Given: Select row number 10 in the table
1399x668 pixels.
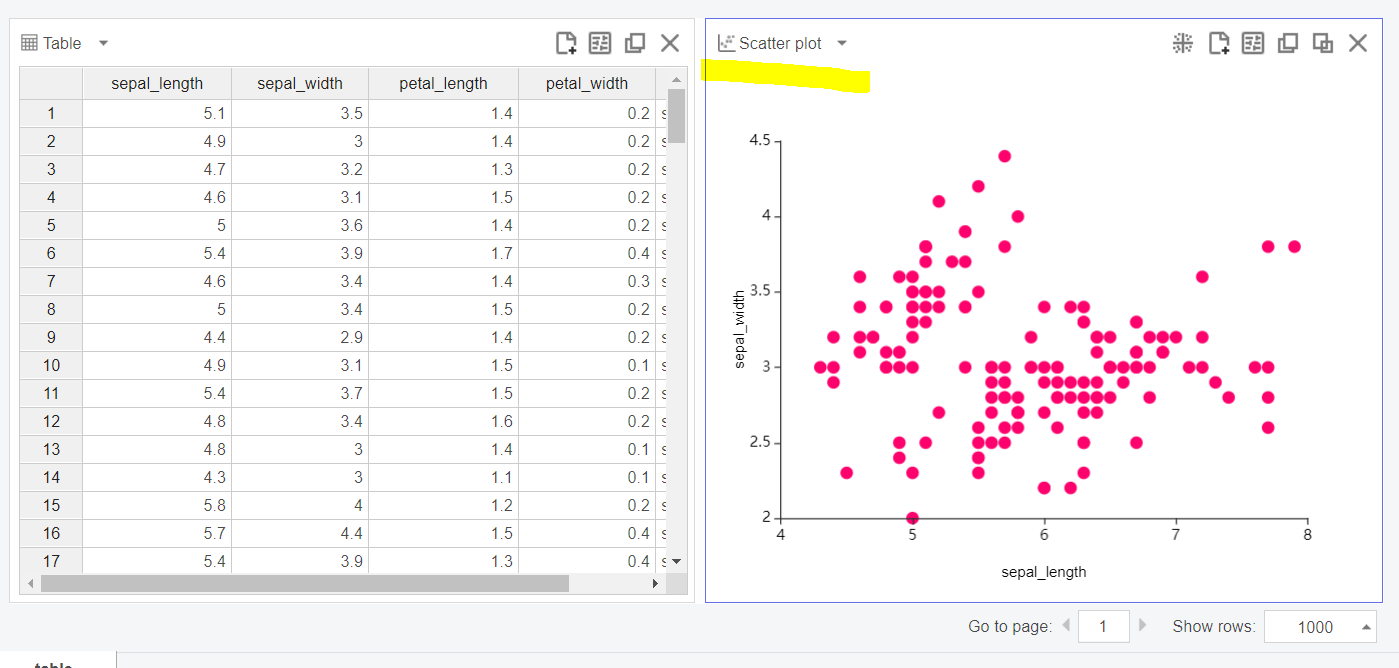Looking at the screenshot, I should [51, 365].
